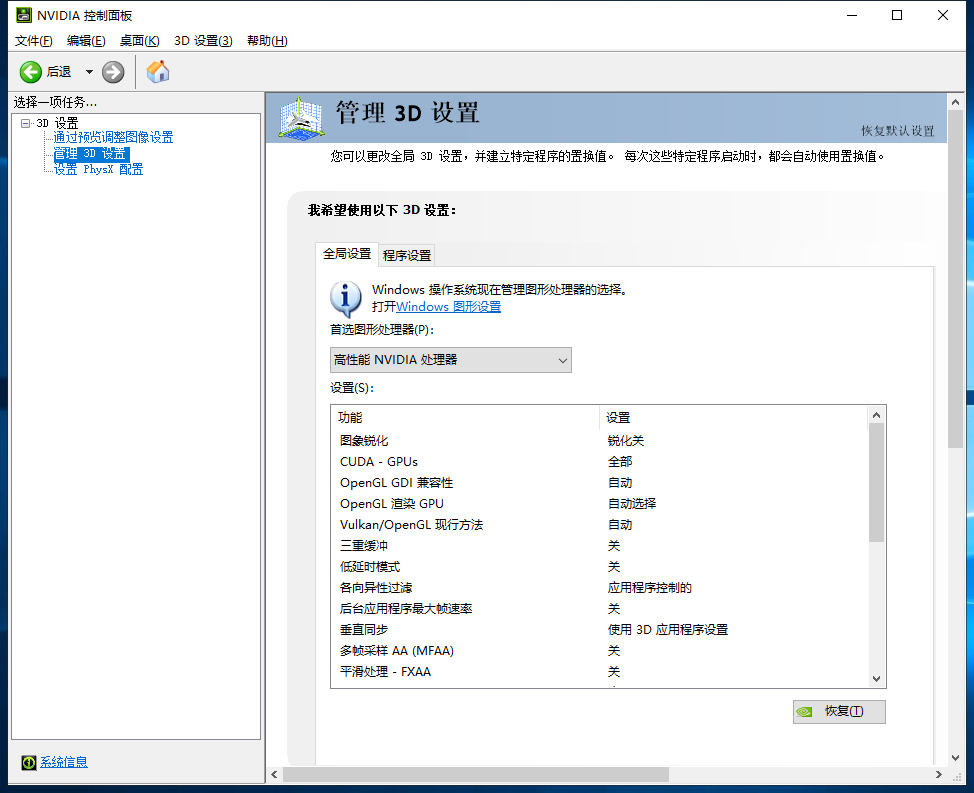The image size is (974, 793).
Task: Click the 设置 column header
Action: [x=733, y=417]
